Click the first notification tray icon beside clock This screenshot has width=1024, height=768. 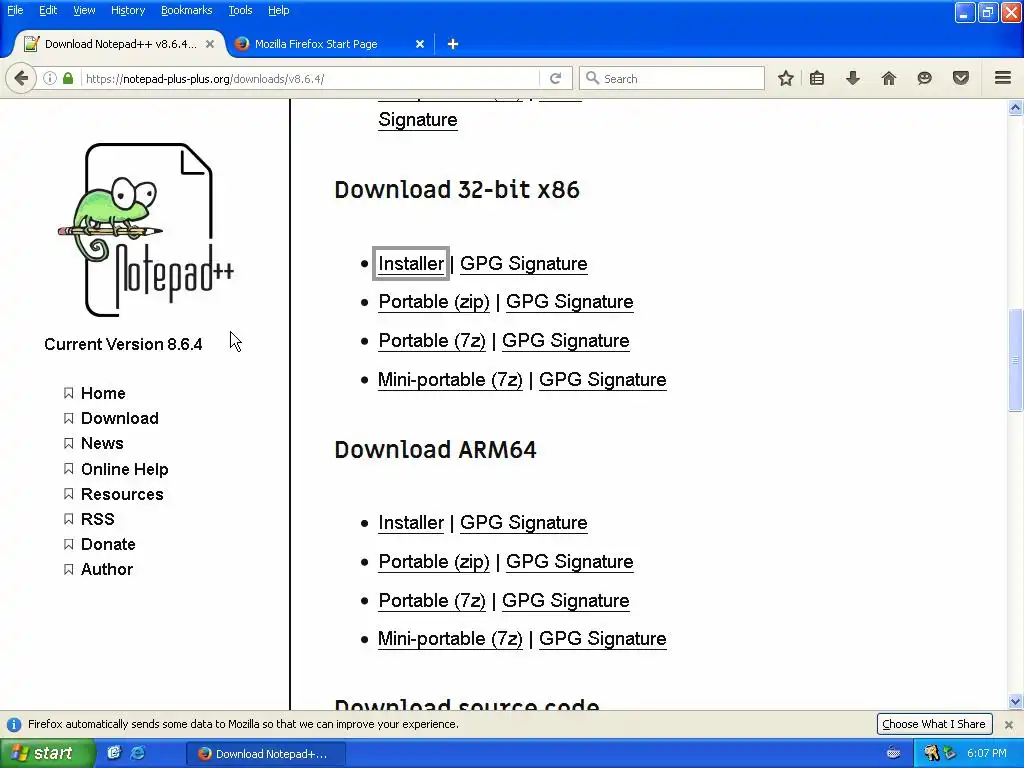(931, 753)
